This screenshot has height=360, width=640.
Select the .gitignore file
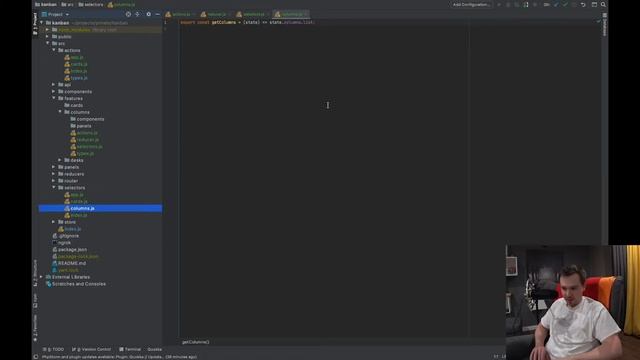(65, 236)
